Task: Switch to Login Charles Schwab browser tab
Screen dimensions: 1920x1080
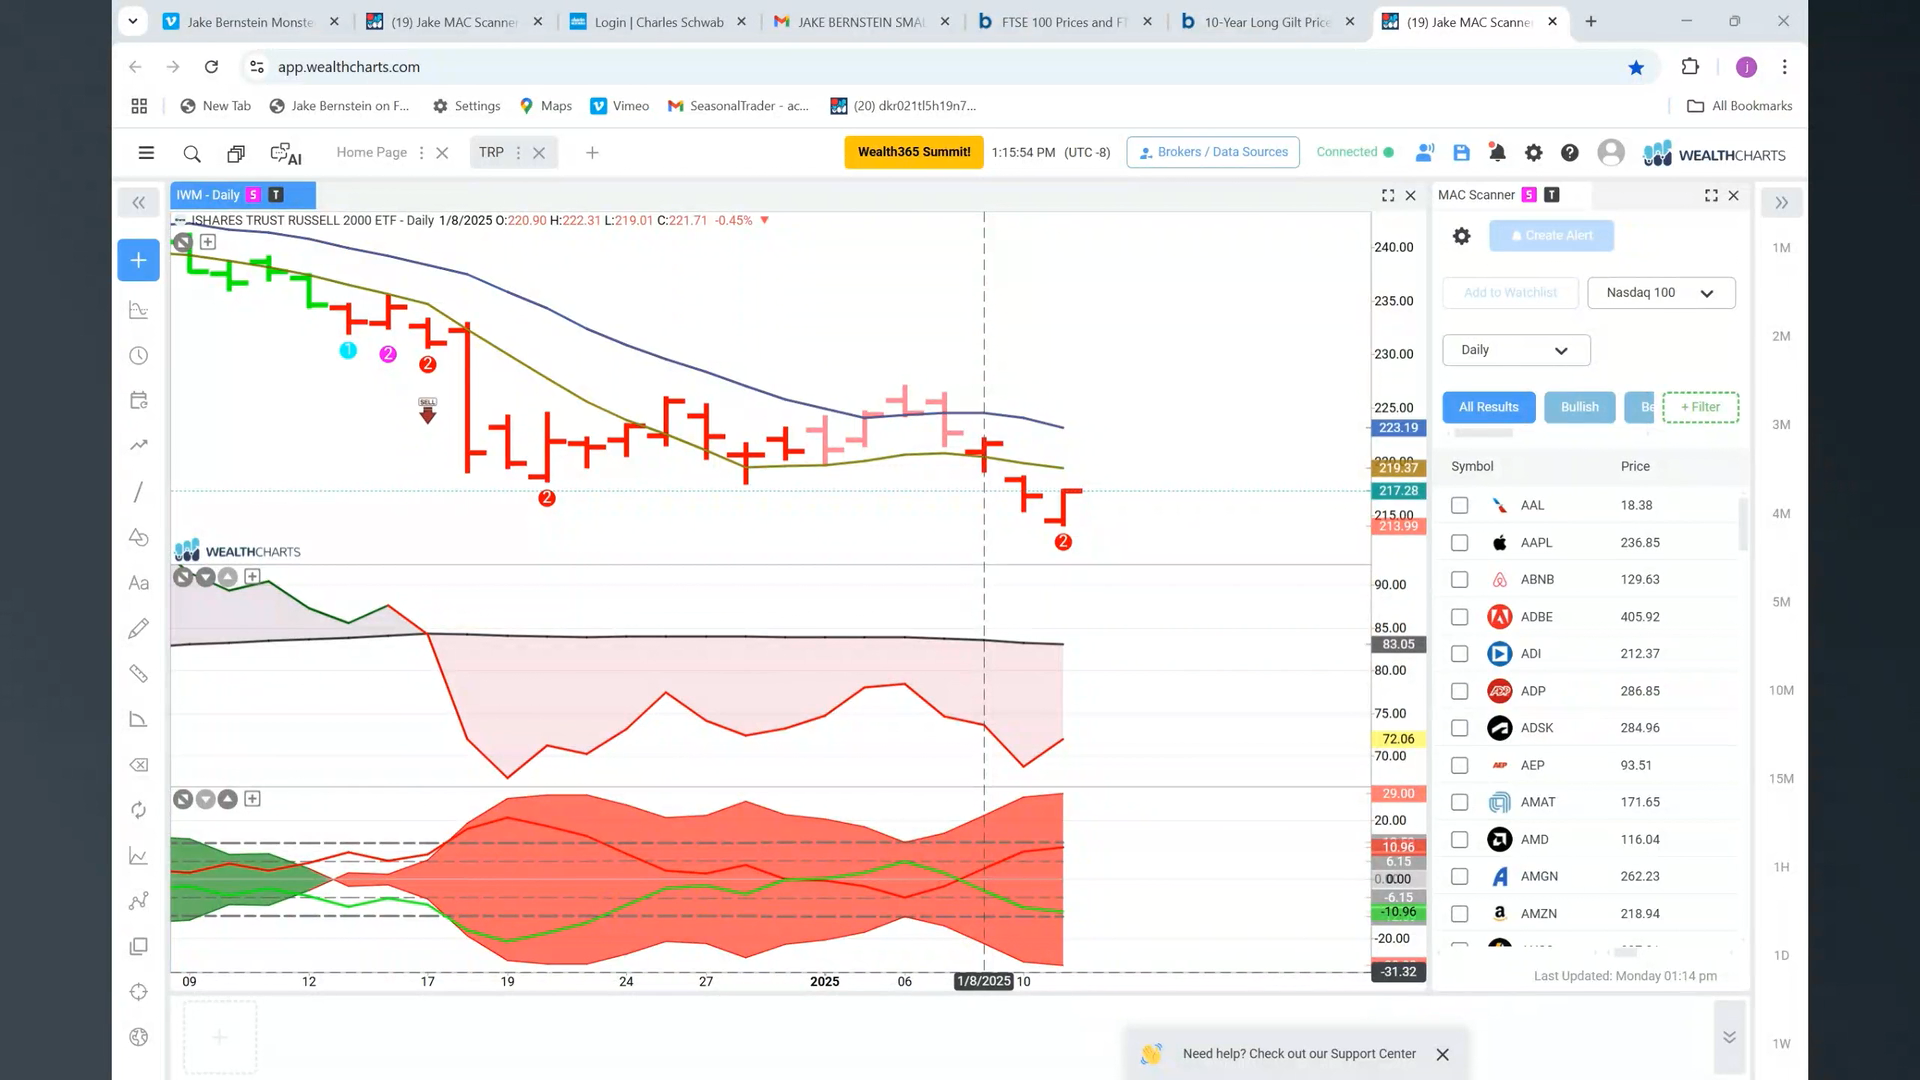Action: tap(658, 22)
